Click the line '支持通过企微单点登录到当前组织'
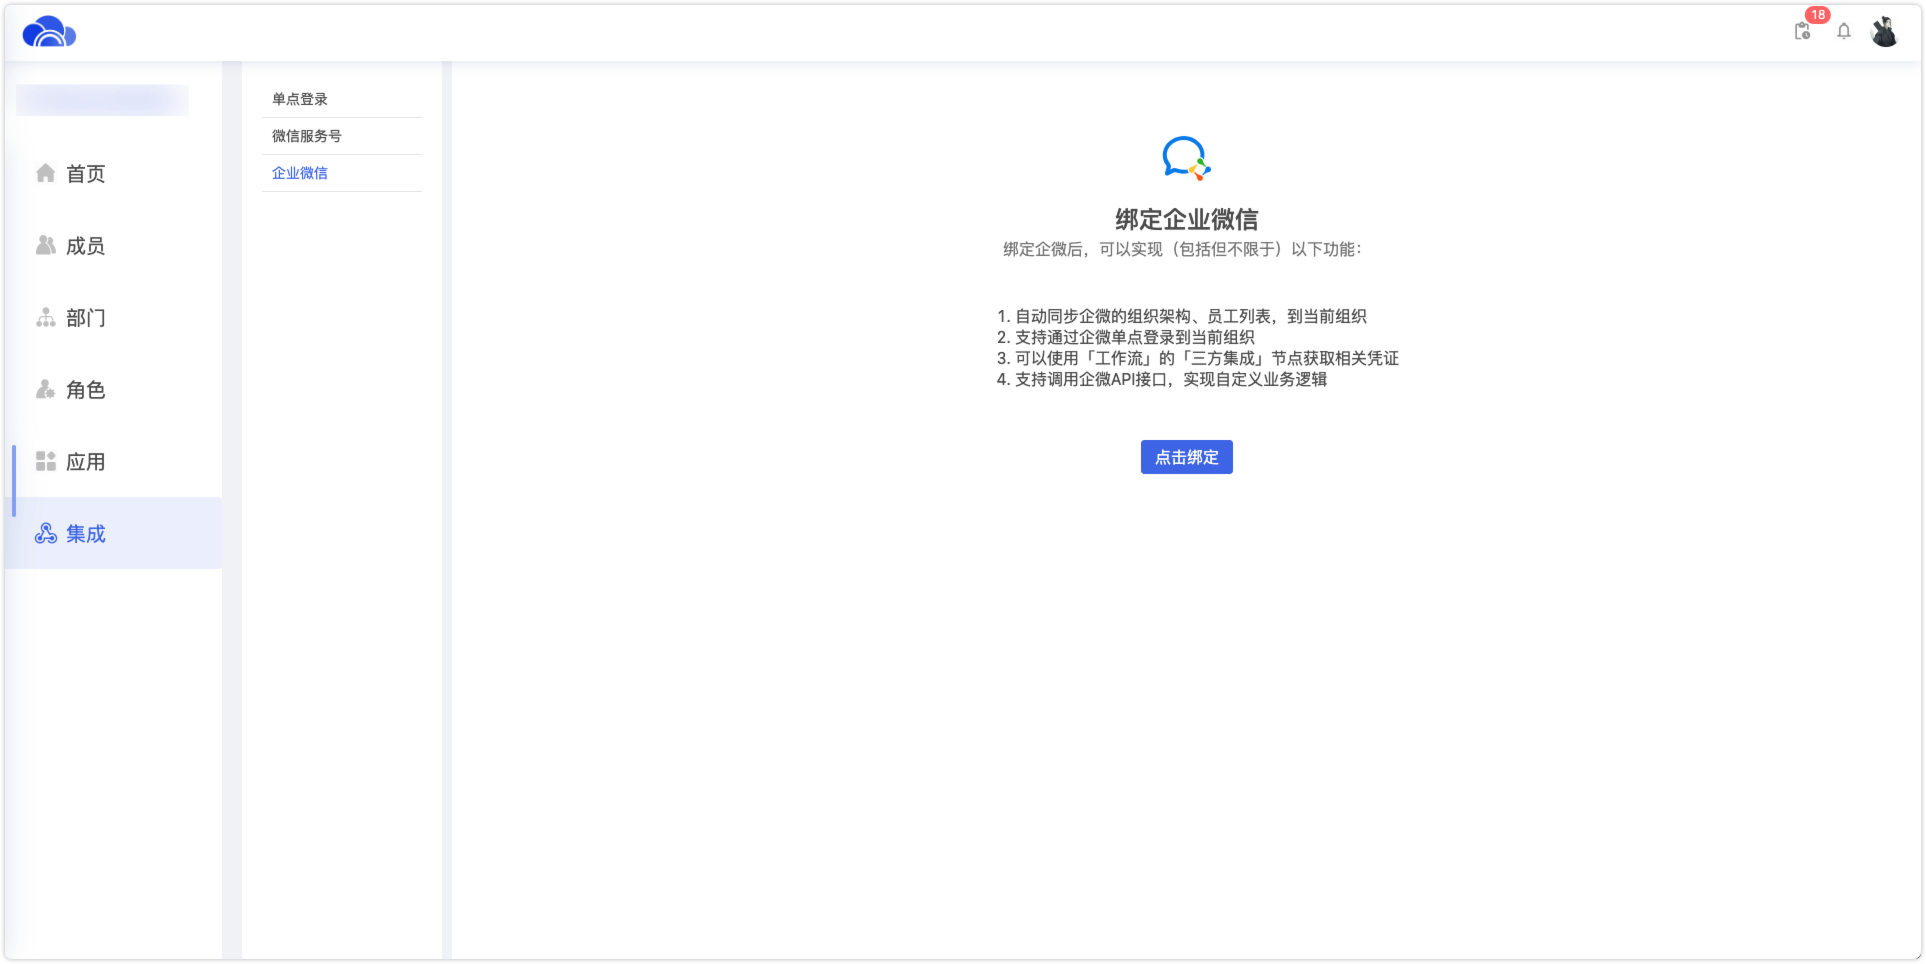The image size is (1926, 964). coord(1134,337)
